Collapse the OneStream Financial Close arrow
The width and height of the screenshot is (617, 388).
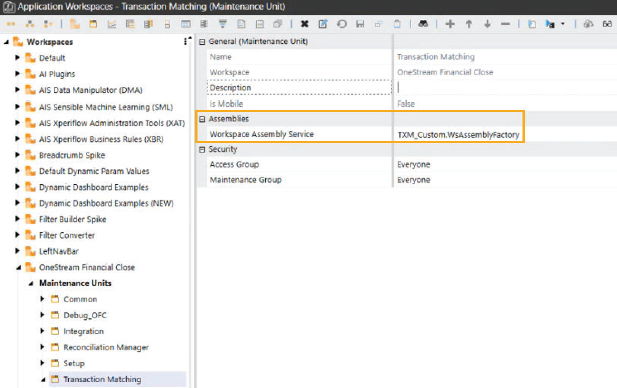point(18,268)
